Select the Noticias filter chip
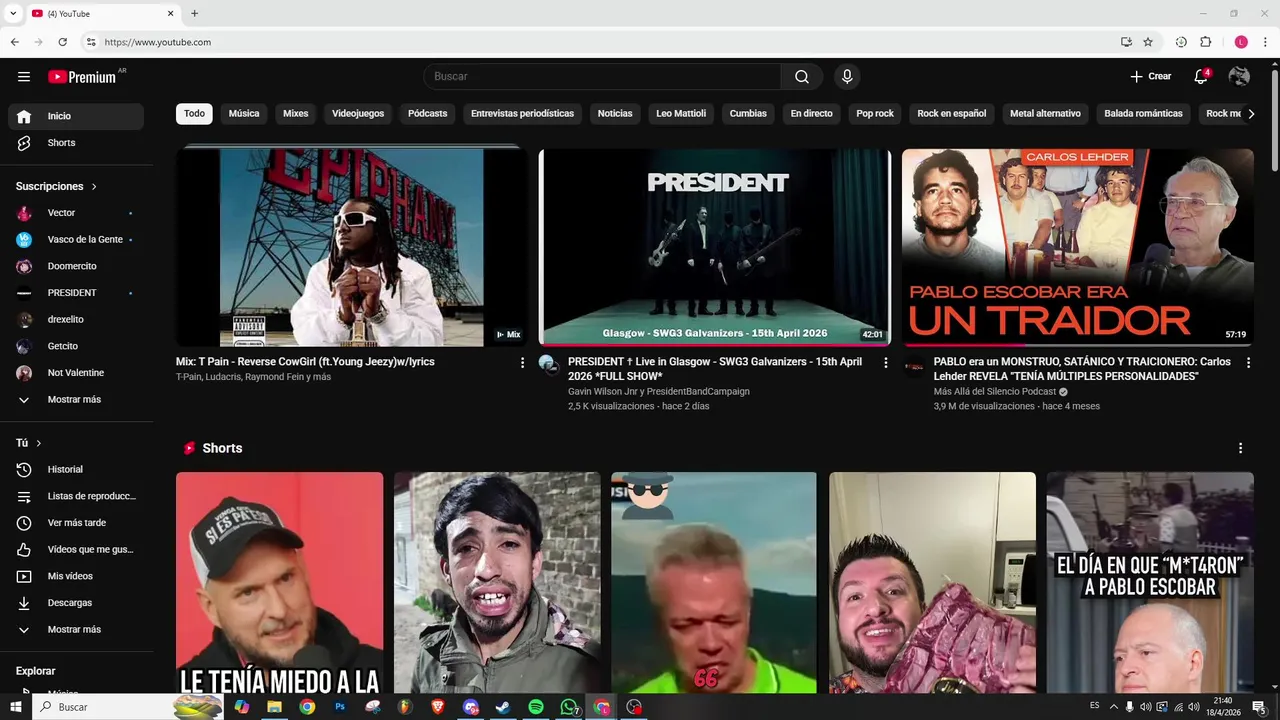 coord(615,114)
